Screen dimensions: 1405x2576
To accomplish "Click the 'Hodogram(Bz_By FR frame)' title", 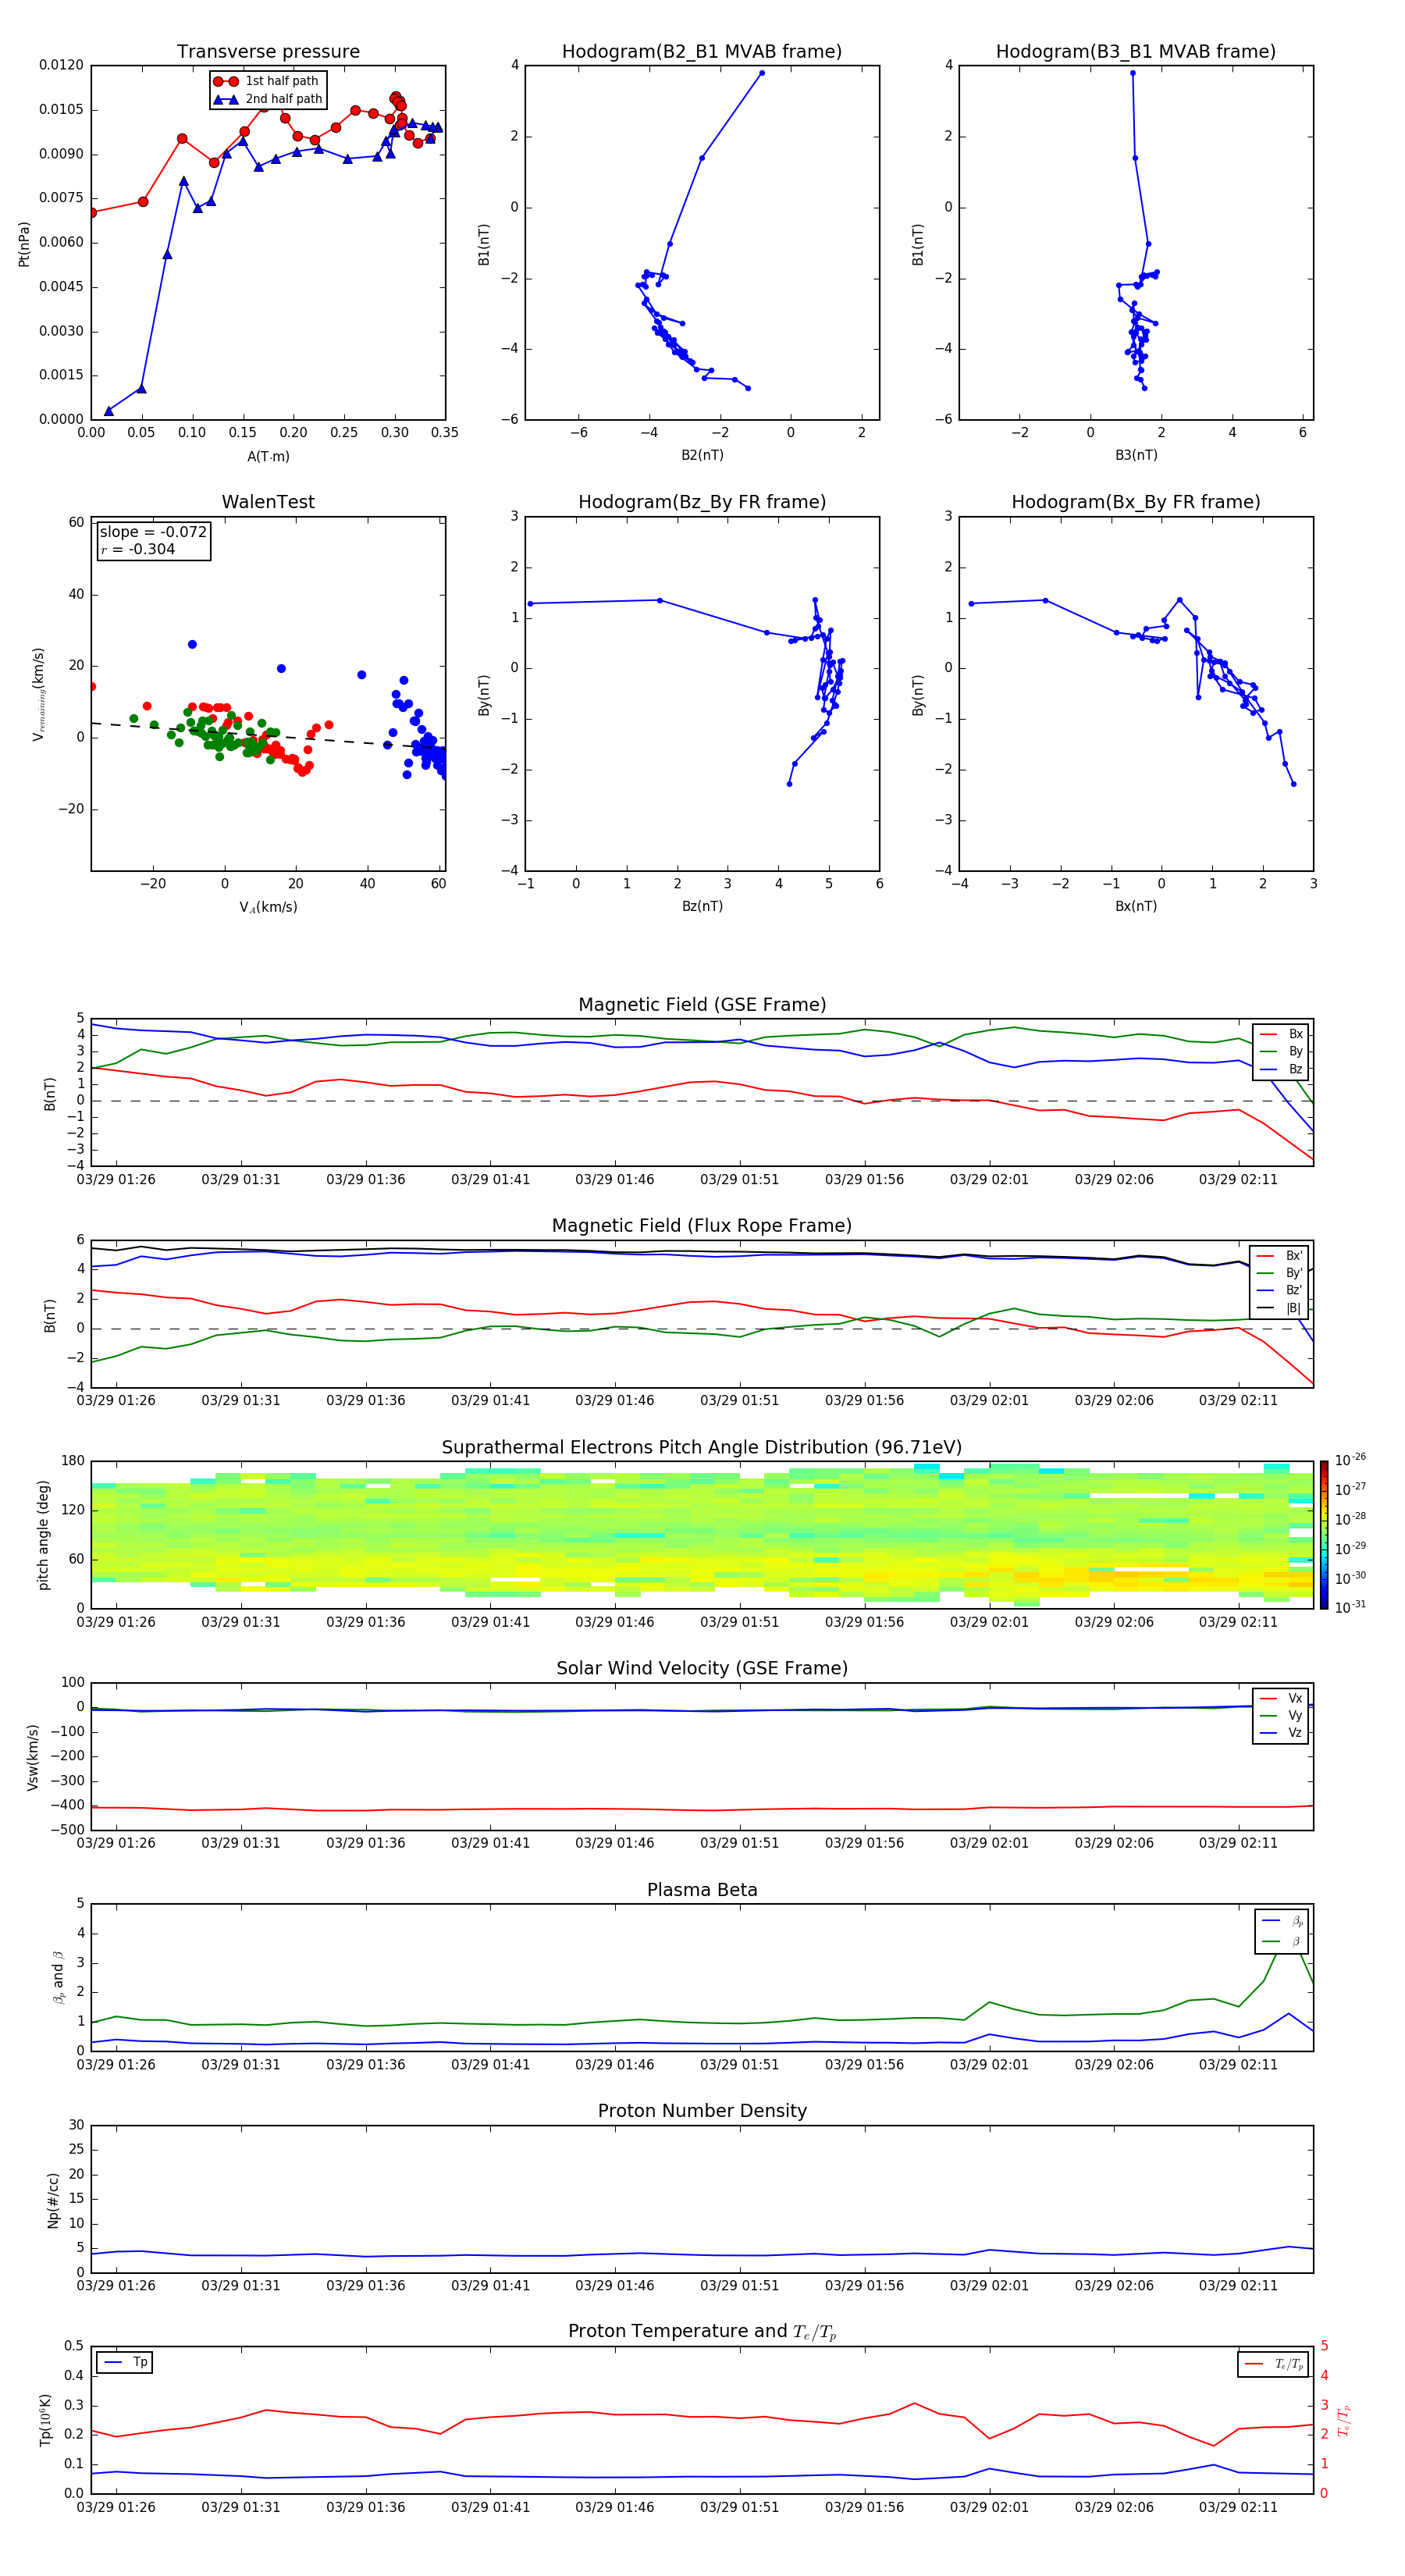I will point(701,502).
